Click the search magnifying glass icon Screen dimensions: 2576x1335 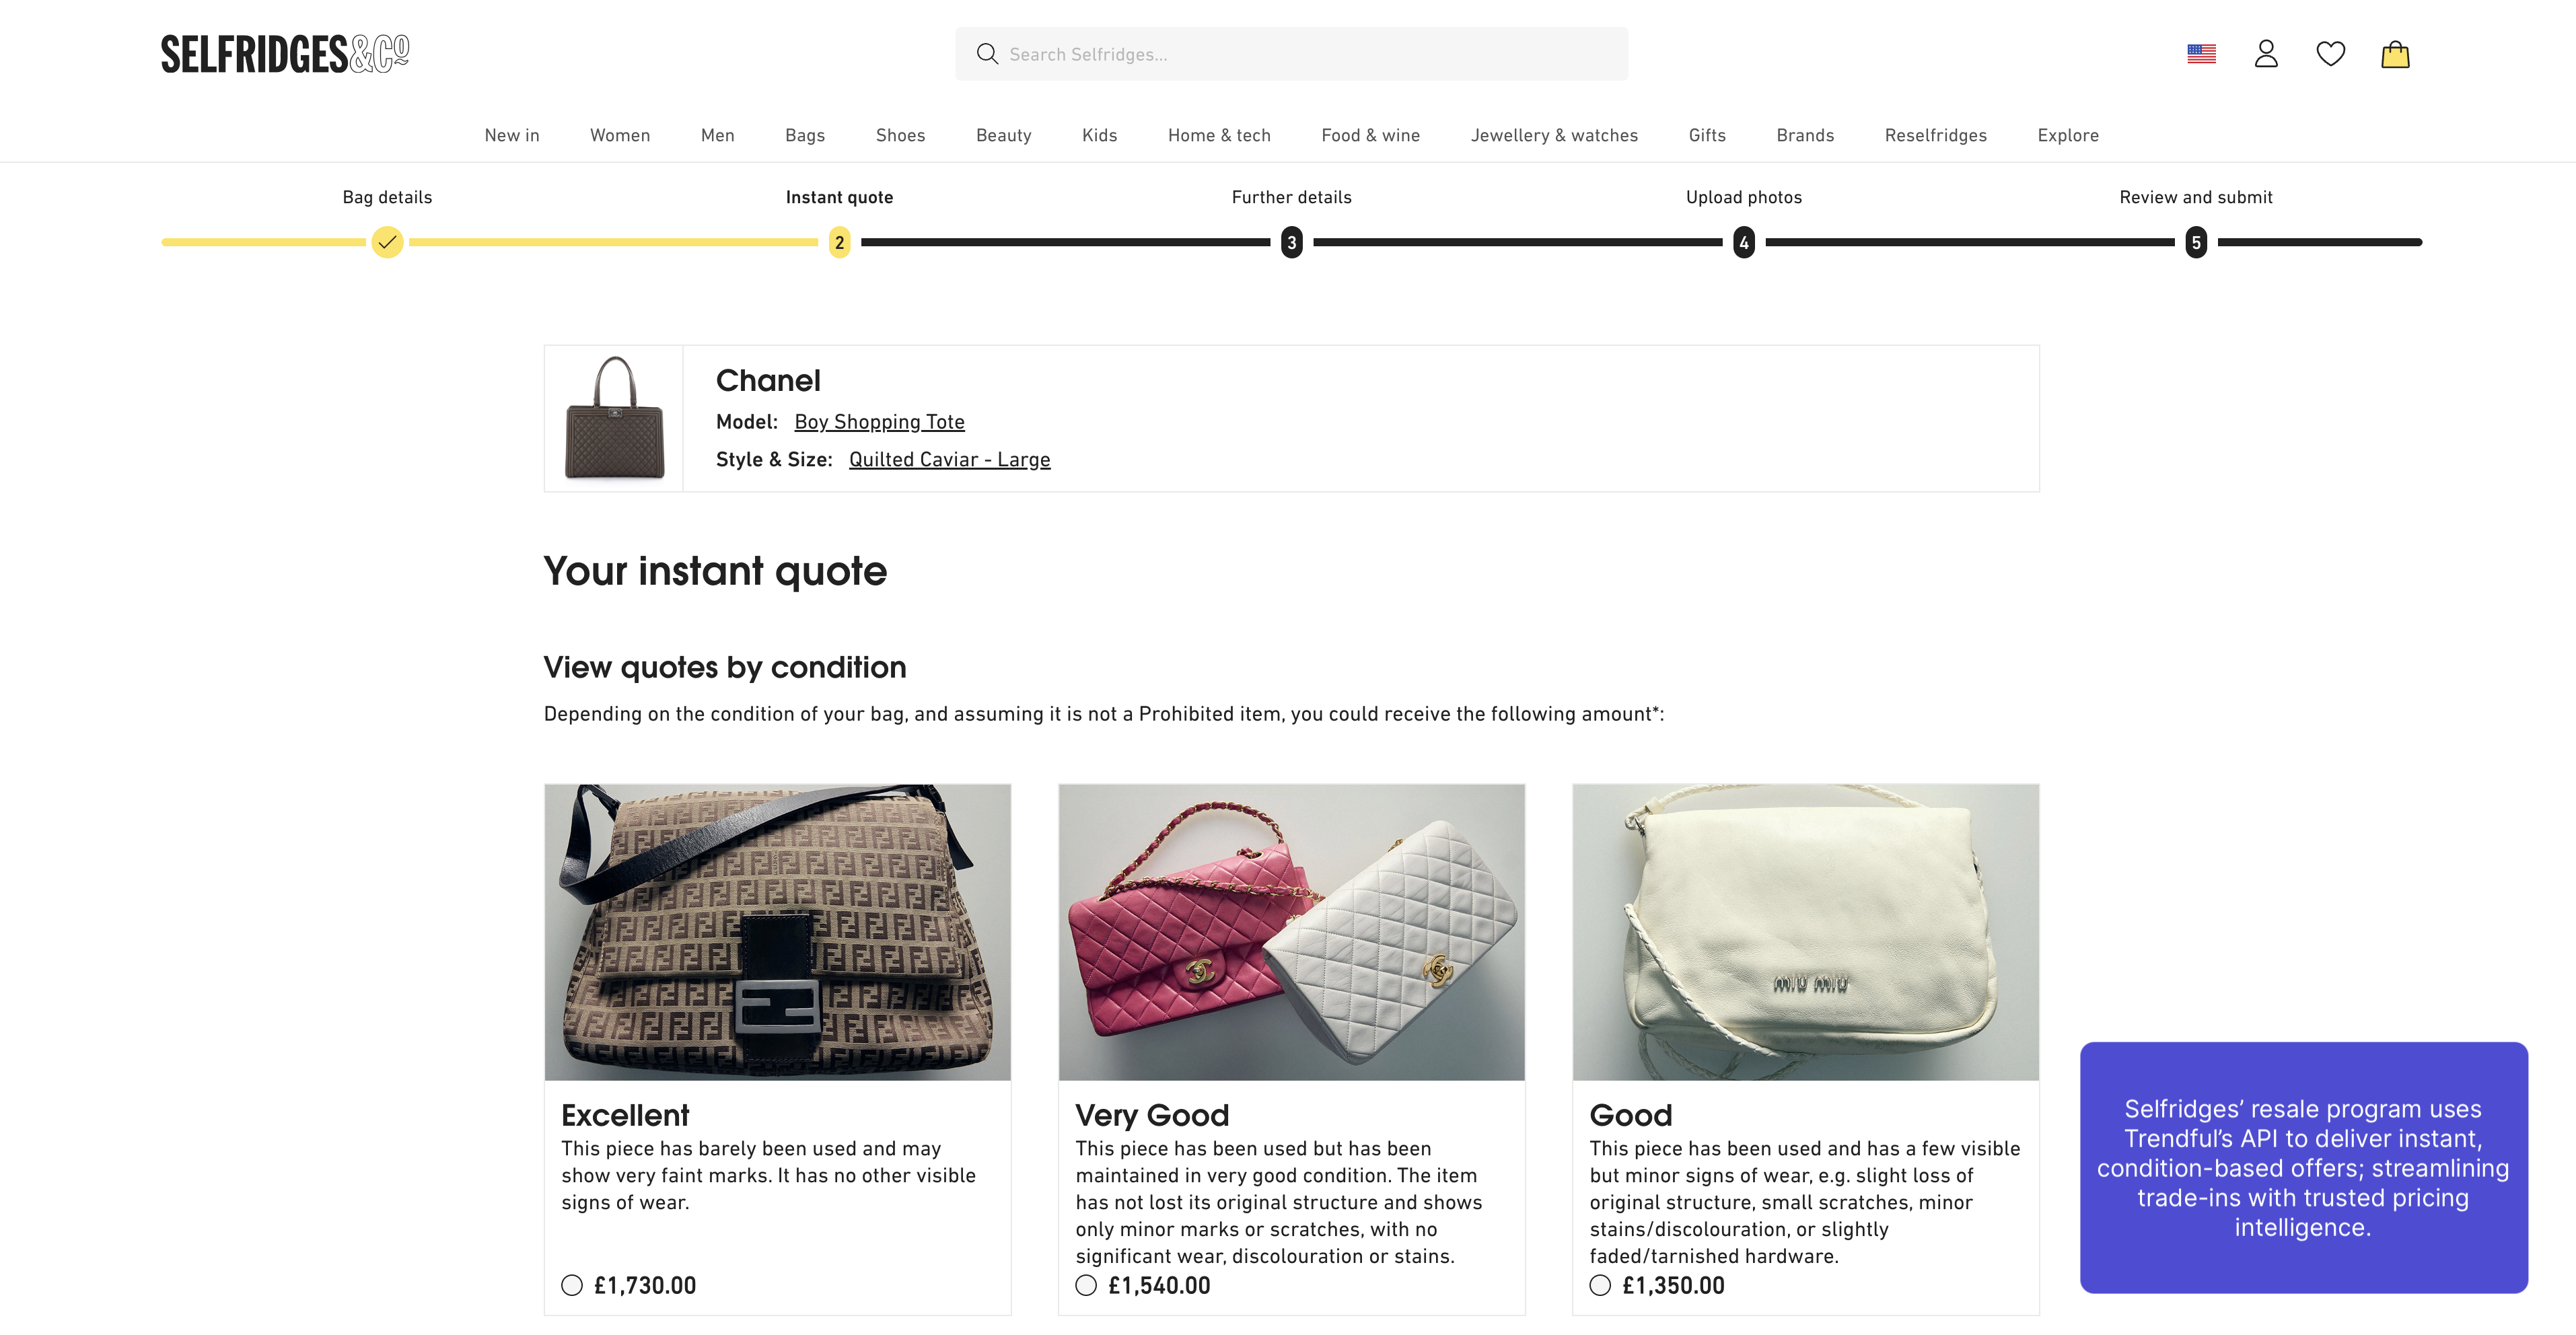[x=987, y=54]
